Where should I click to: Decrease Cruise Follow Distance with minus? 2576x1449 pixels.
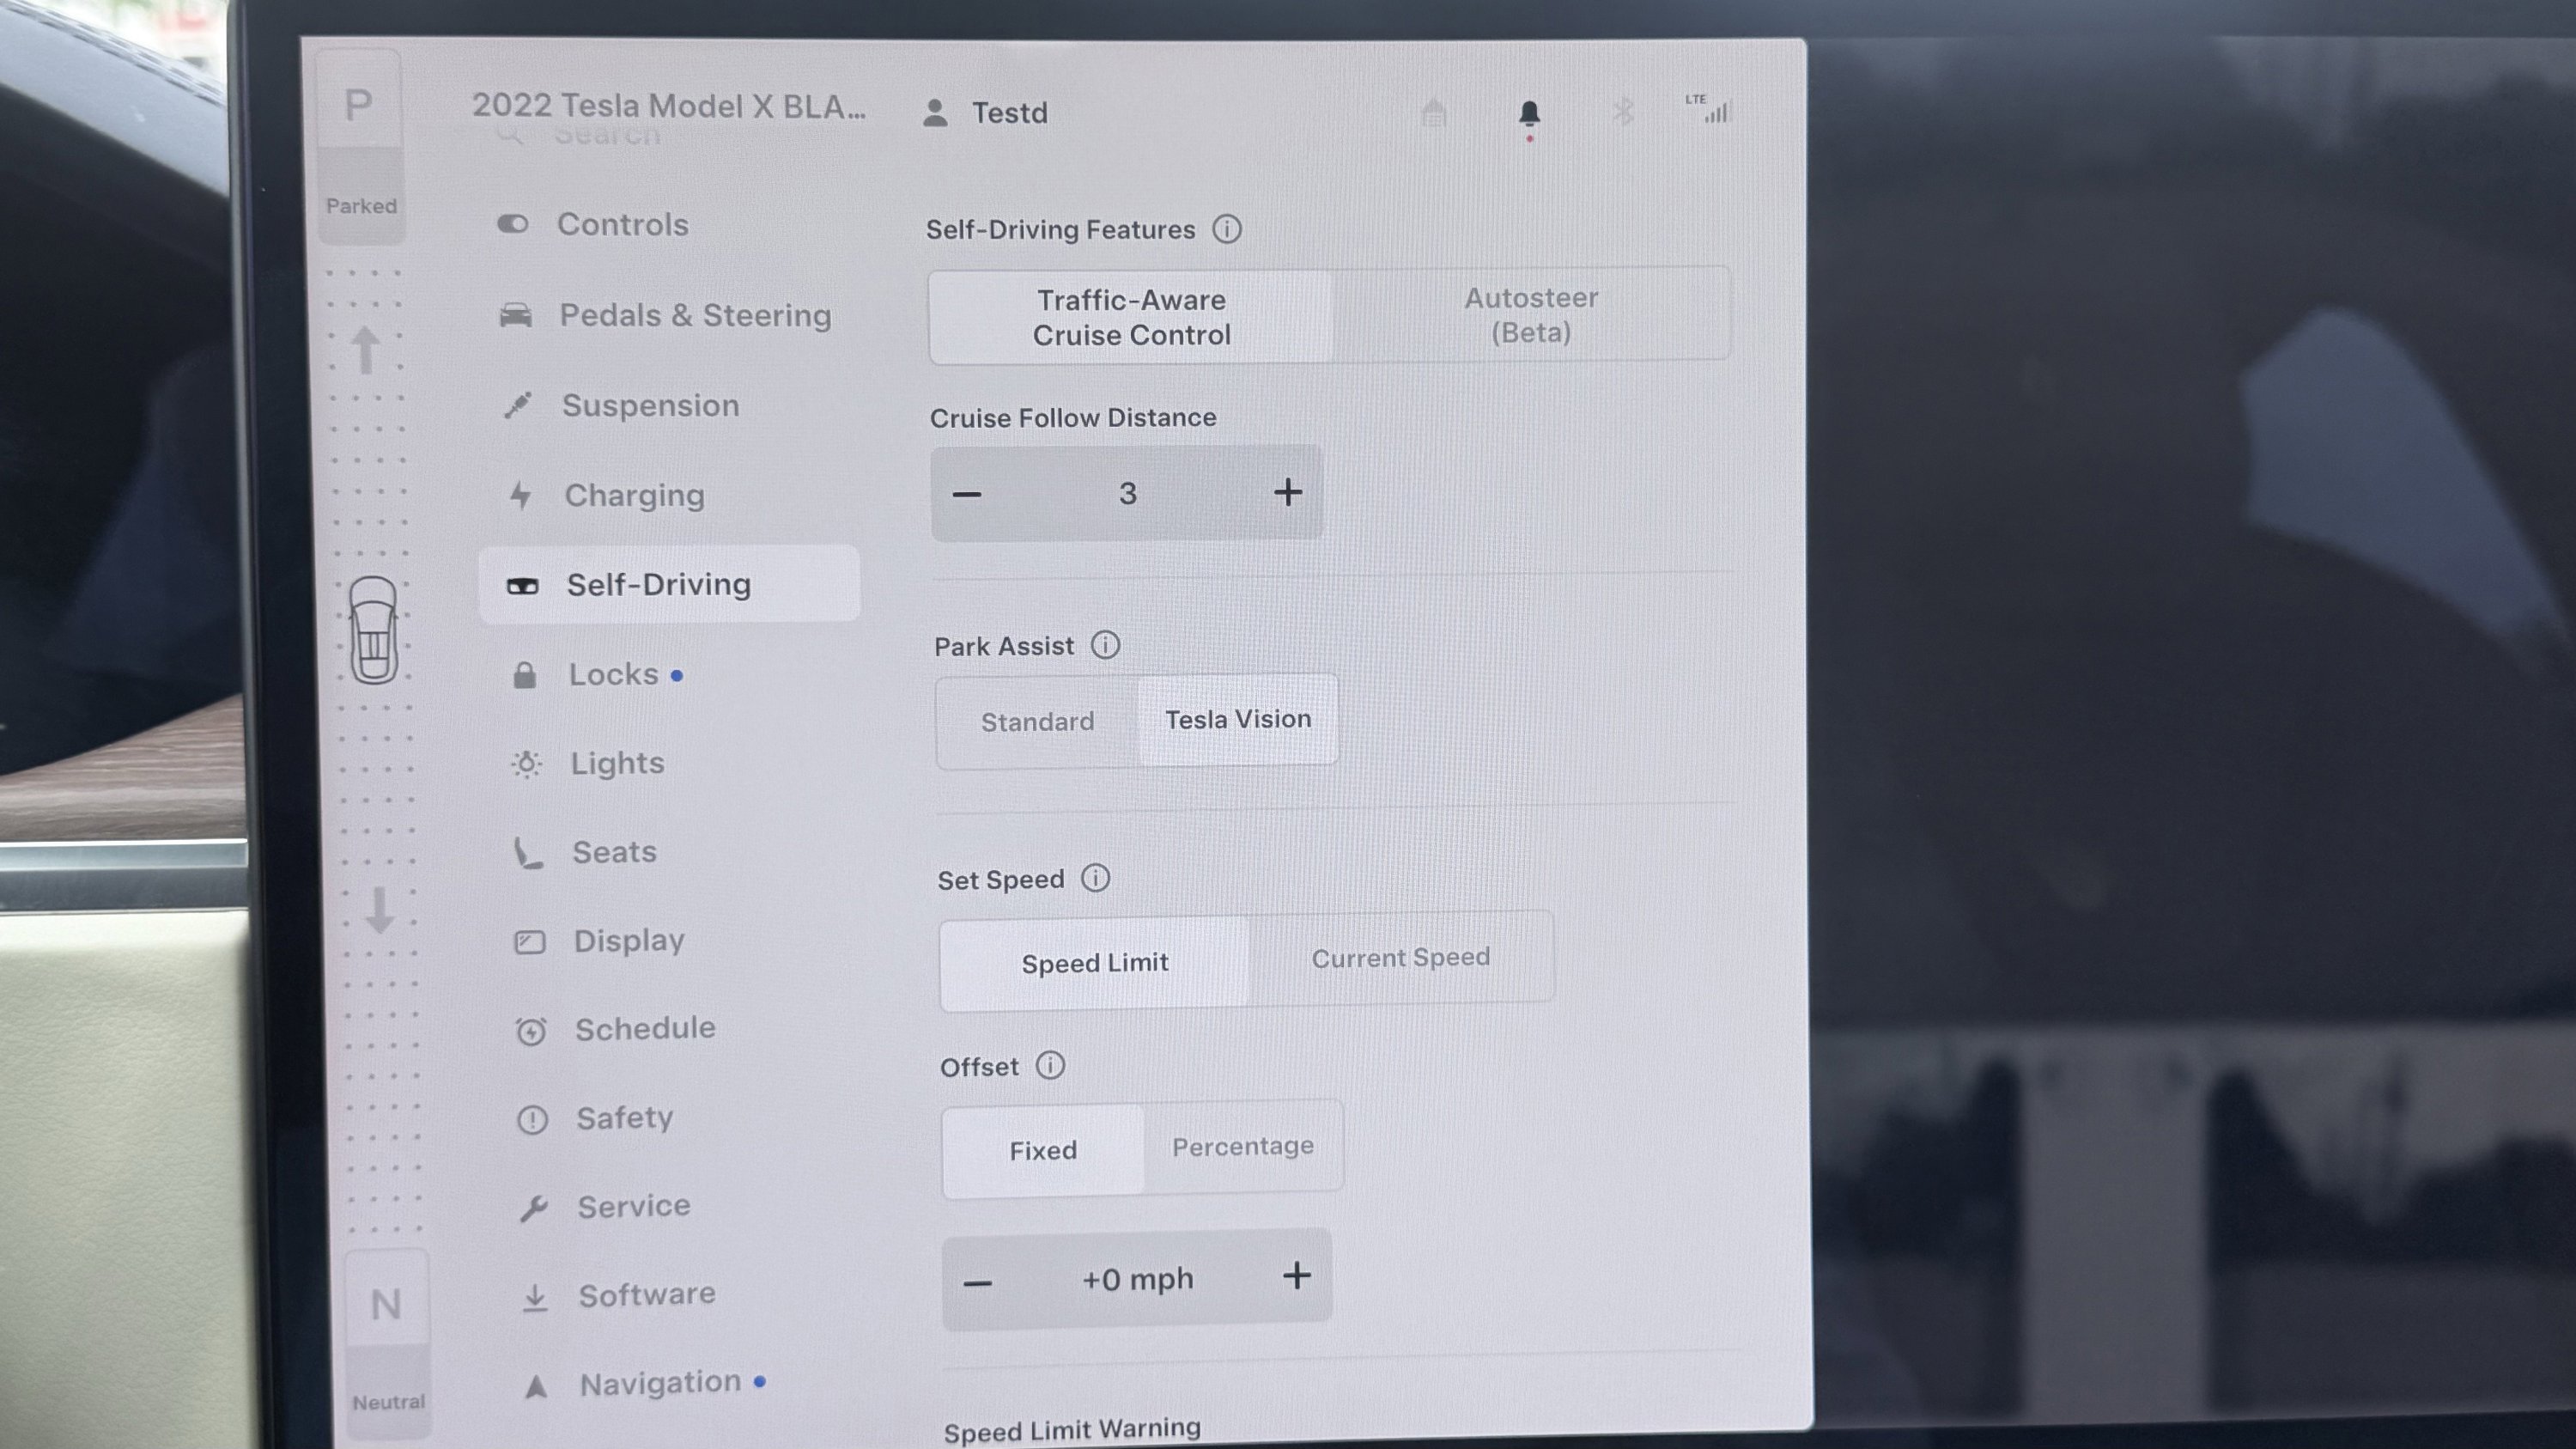[x=966, y=494]
